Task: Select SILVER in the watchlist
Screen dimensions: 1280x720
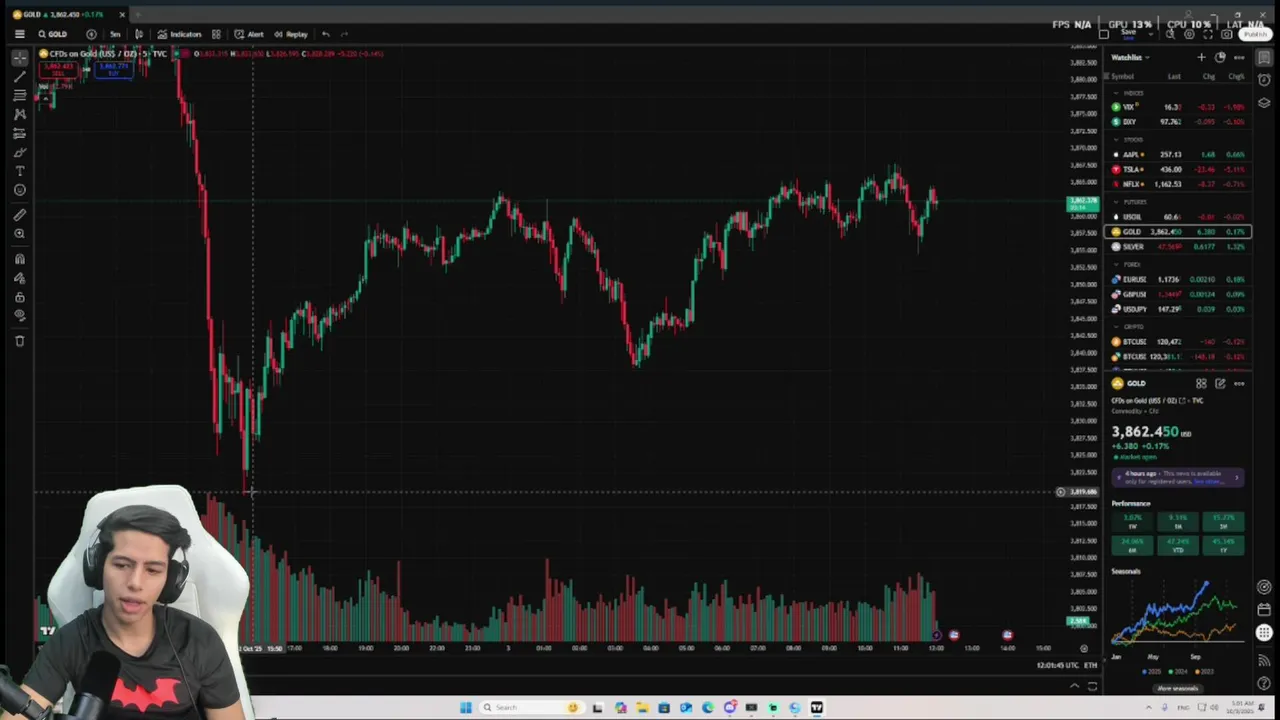Action: click(1178, 247)
